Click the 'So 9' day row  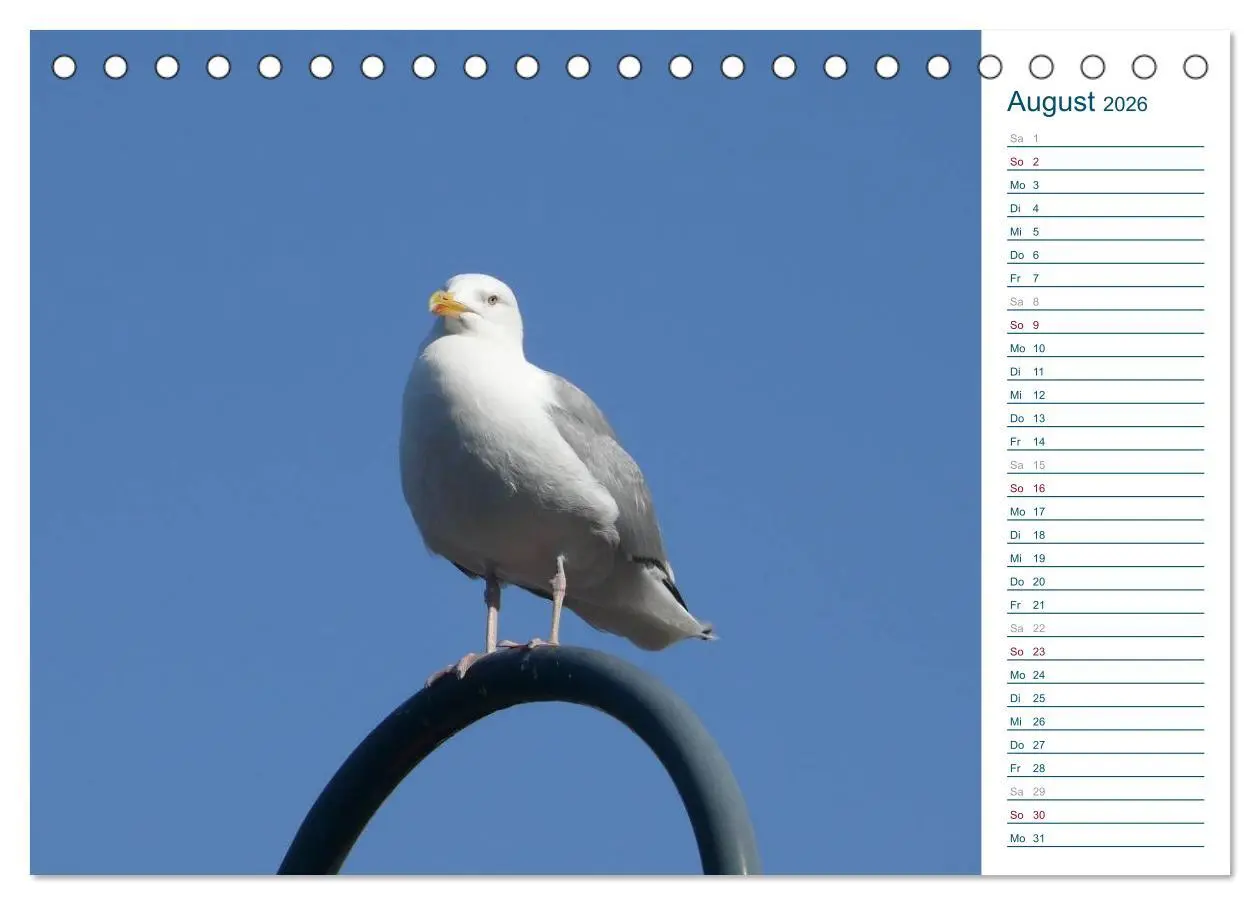[1105, 325]
